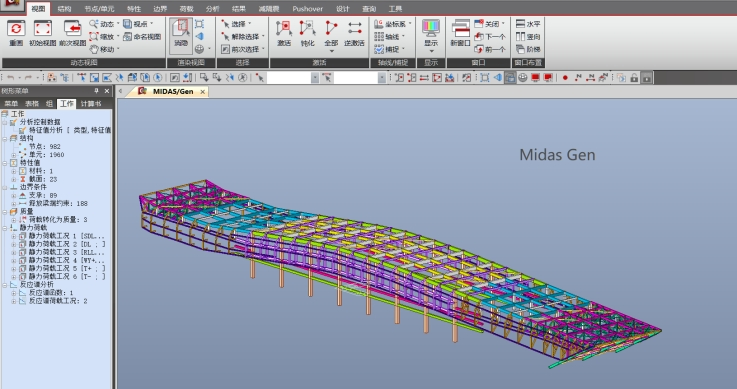Click 竖向 vertical window layout icon
The width and height of the screenshot is (737, 389).
(x=520, y=36)
